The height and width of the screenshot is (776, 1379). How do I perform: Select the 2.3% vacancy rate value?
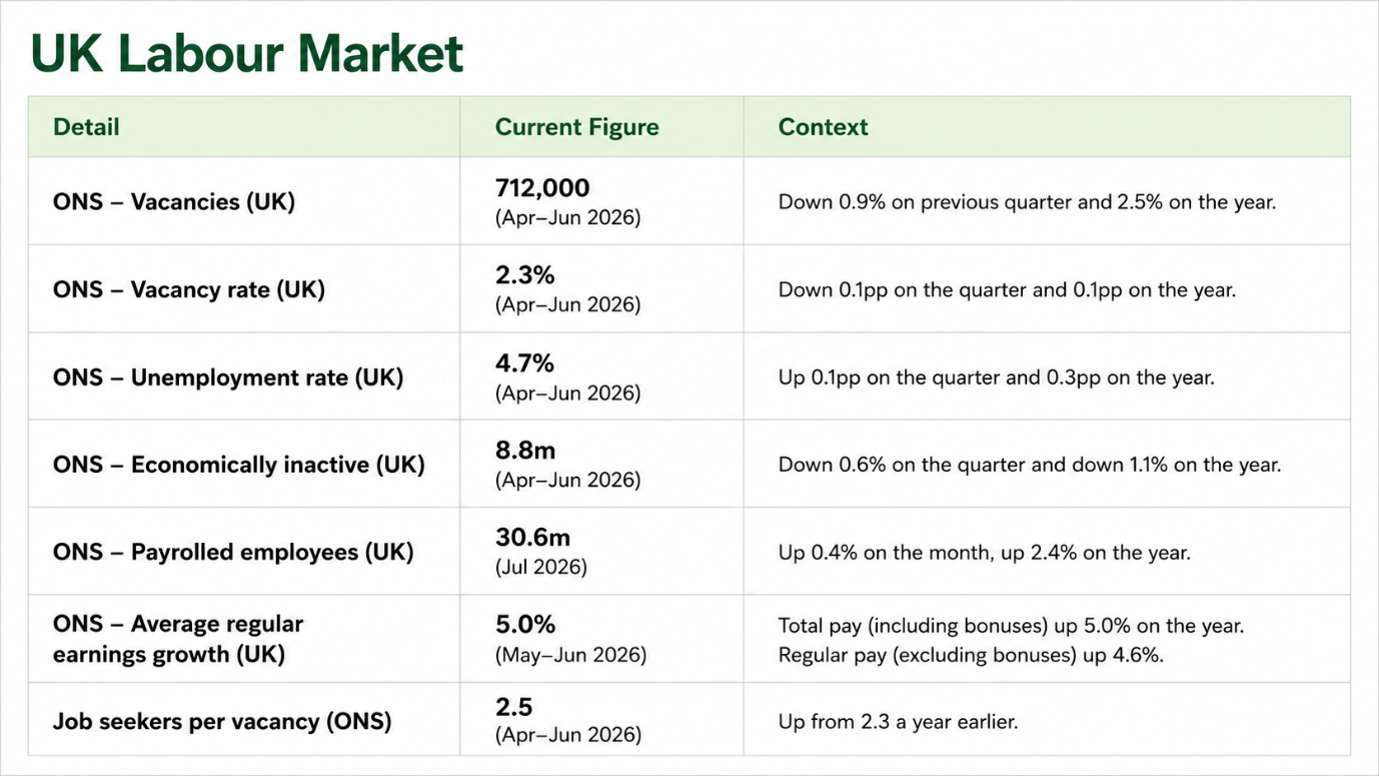click(x=525, y=275)
